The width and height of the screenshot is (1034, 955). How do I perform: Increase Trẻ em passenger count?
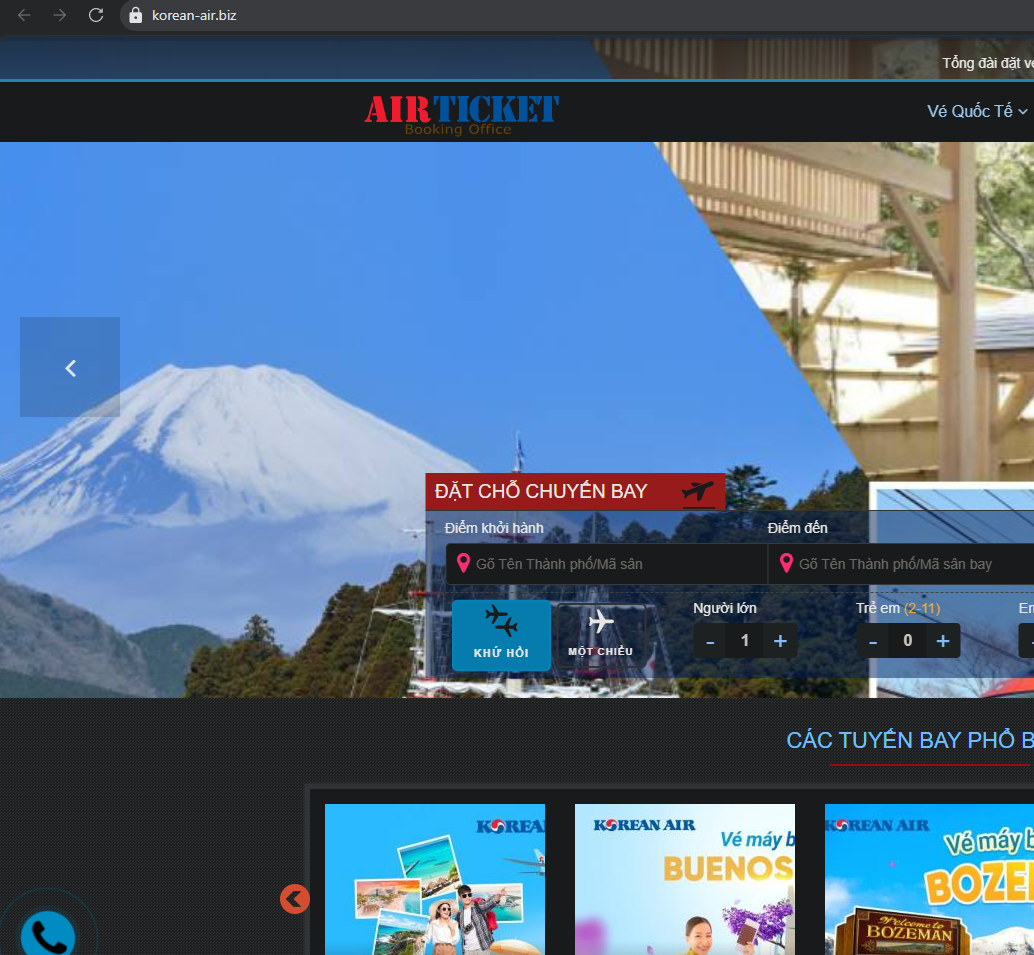pyautogui.click(x=943, y=641)
